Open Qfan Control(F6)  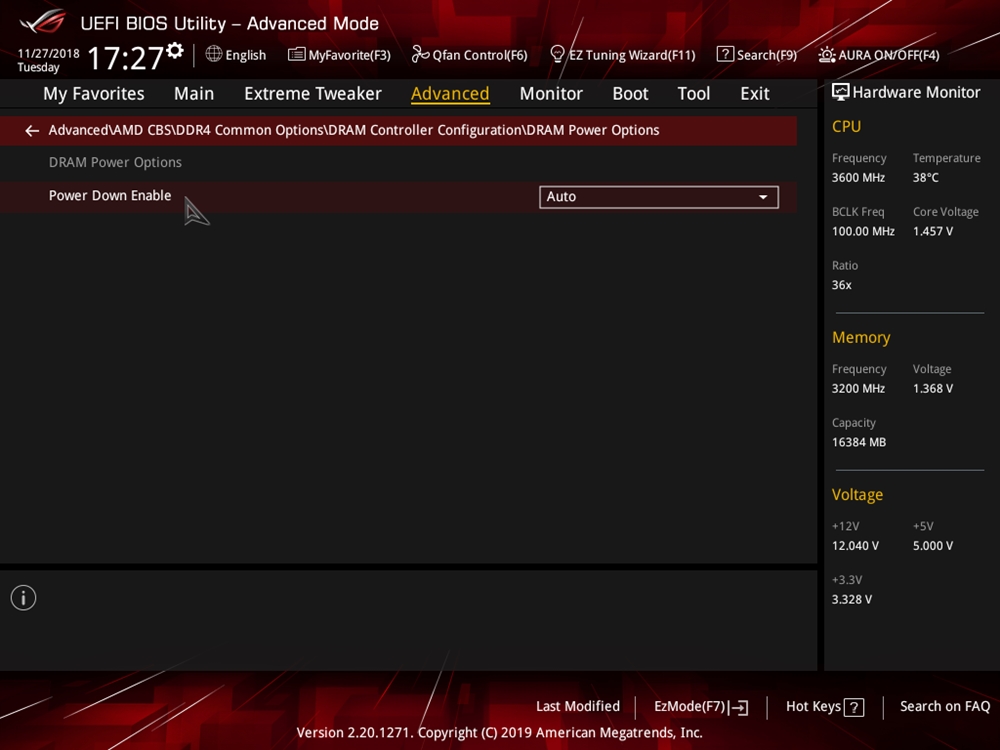click(x=469, y=55)
